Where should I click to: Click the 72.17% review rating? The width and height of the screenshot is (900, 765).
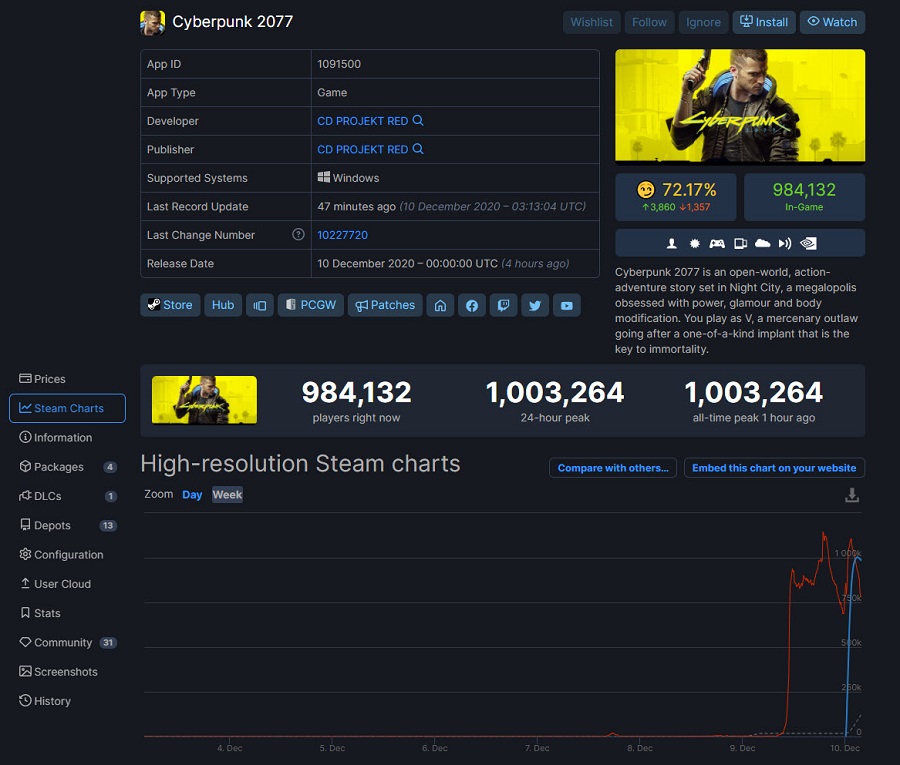point(689,189)
